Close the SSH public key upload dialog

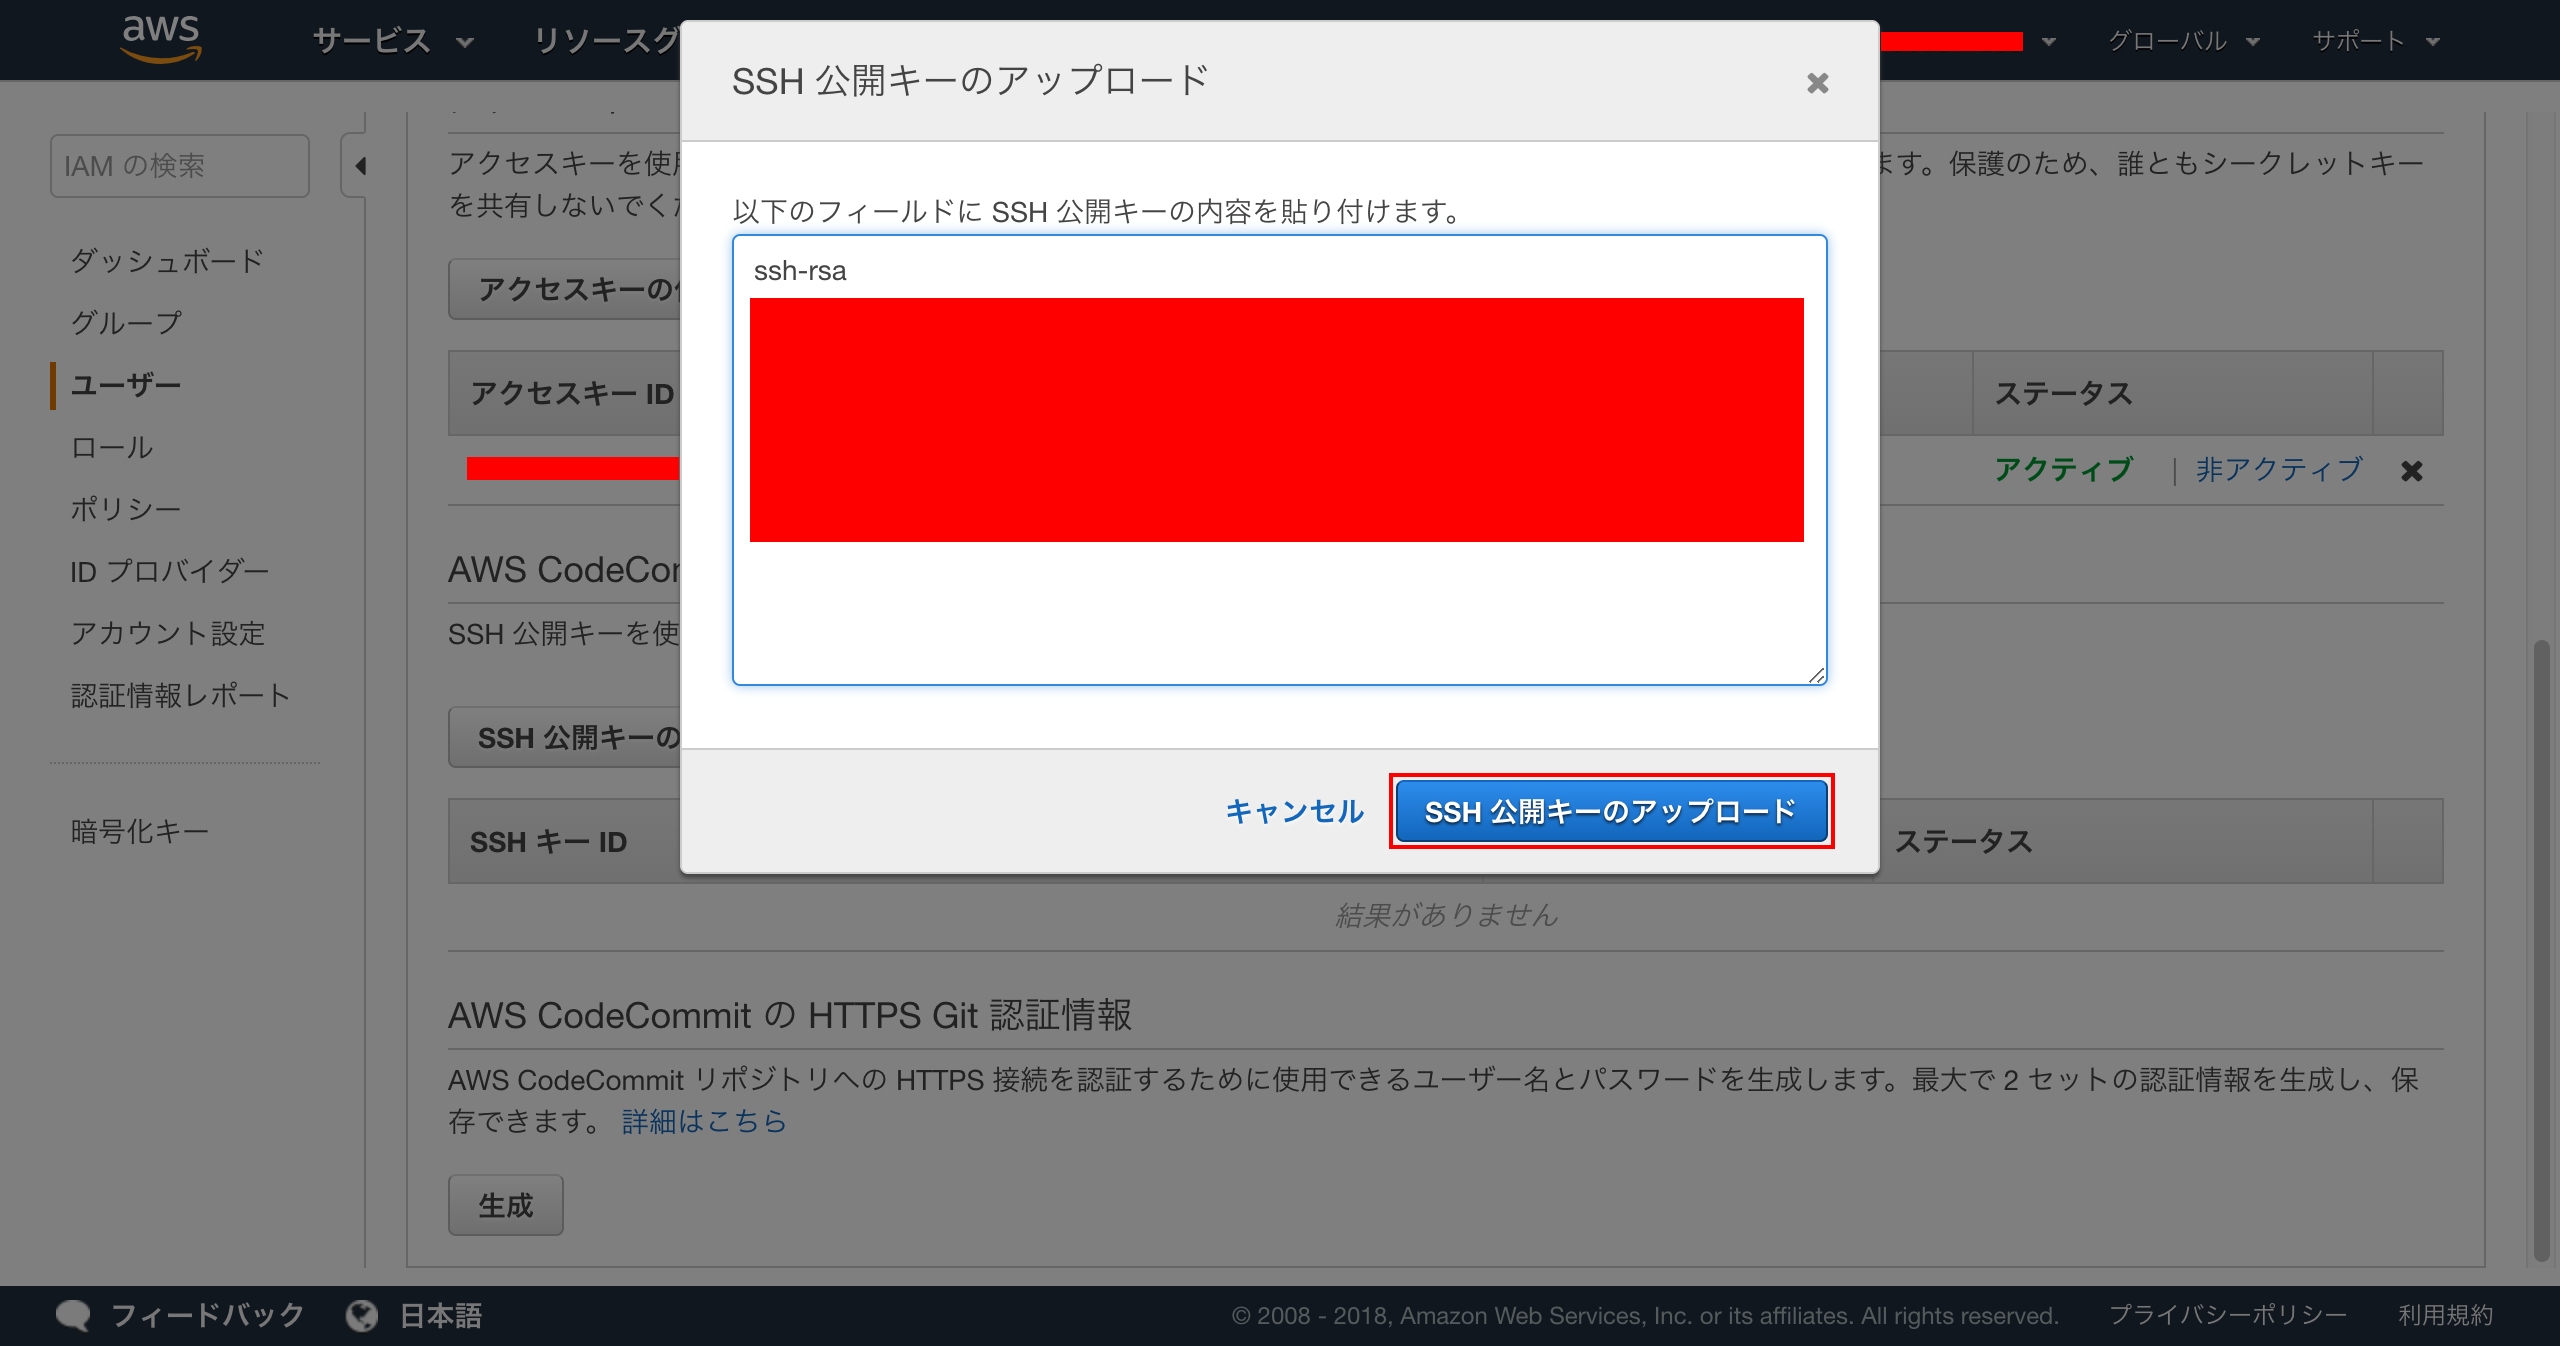tap(1817, 83)
